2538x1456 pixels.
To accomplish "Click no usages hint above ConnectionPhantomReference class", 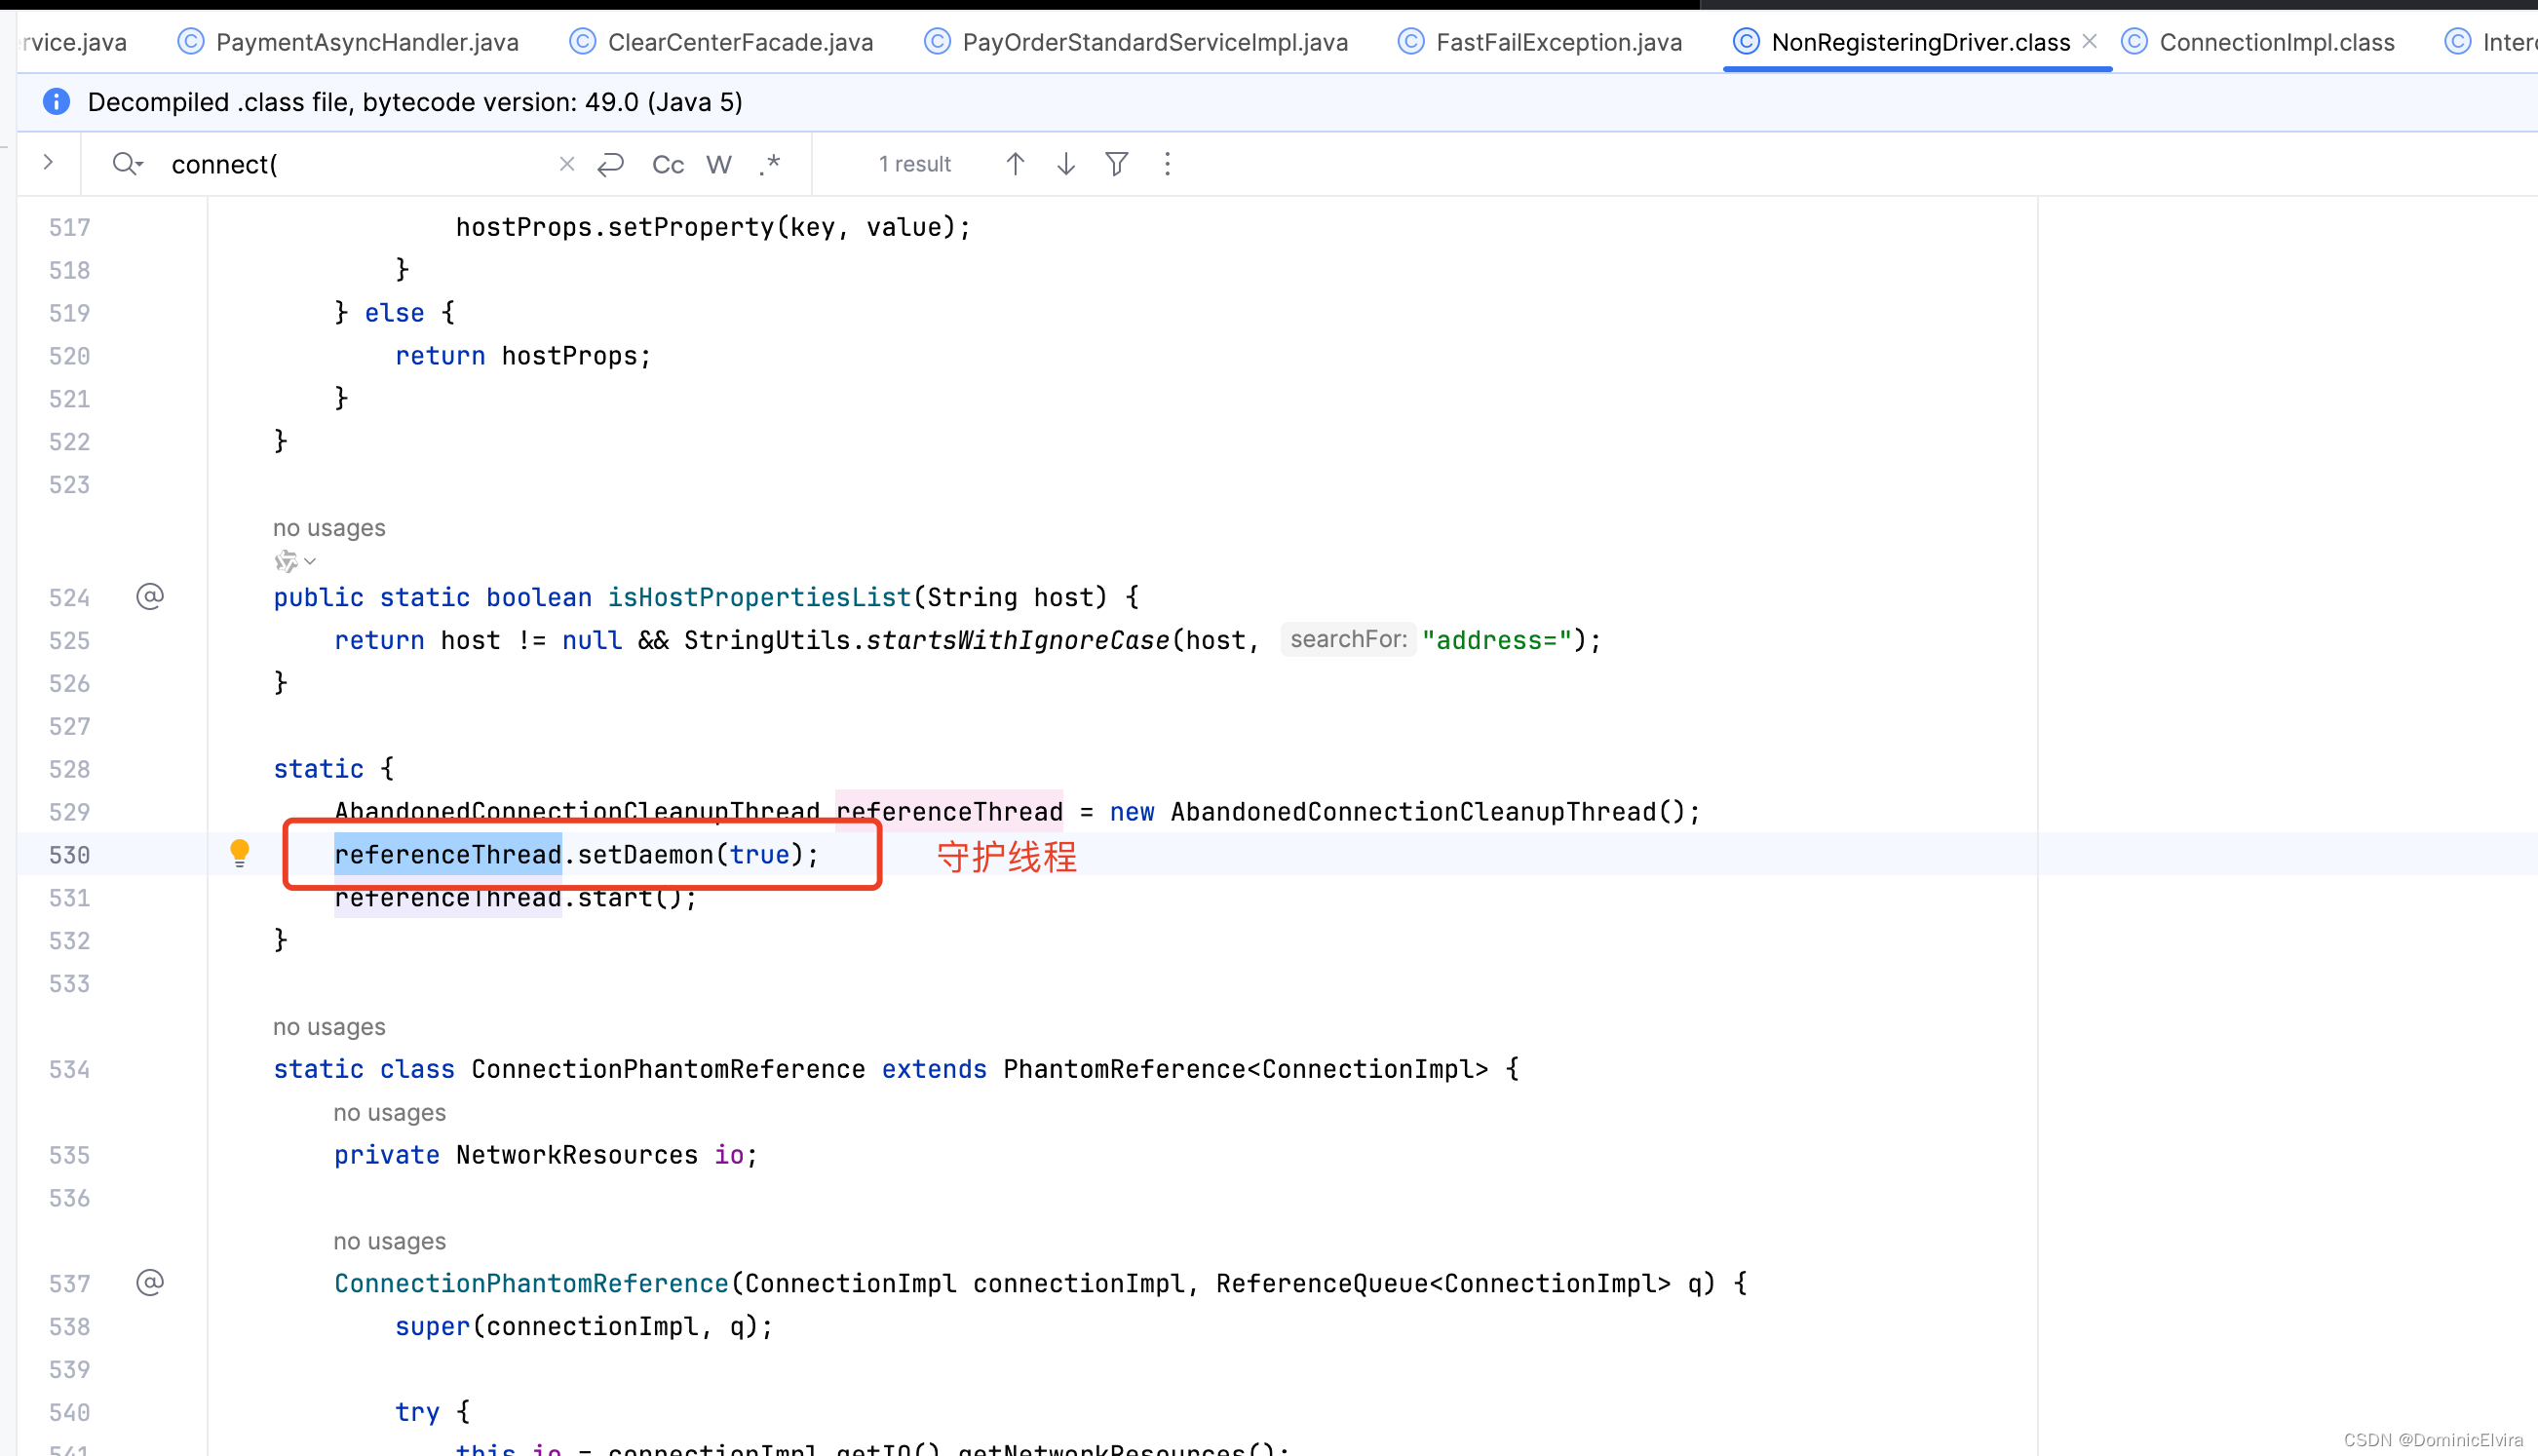I will click(329, 1027).
